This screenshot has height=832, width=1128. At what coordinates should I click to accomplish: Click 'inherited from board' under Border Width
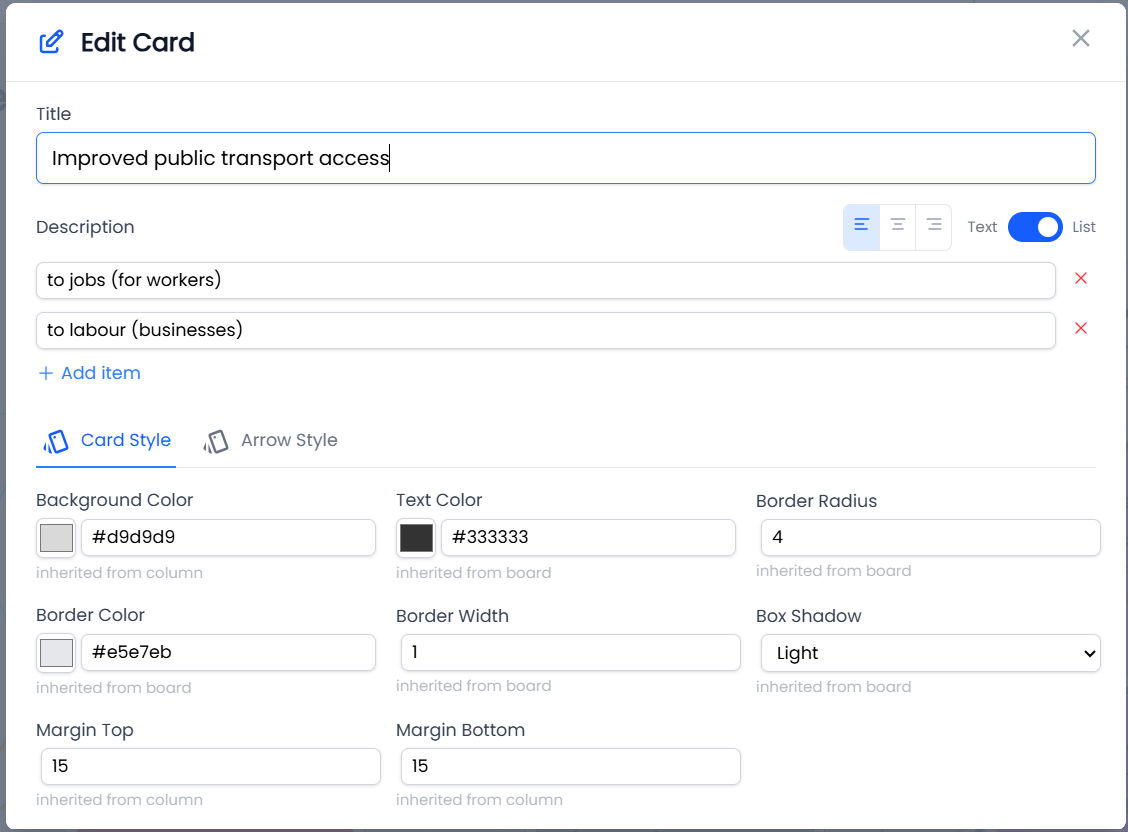pyautogui.click(x=473, y=686)
